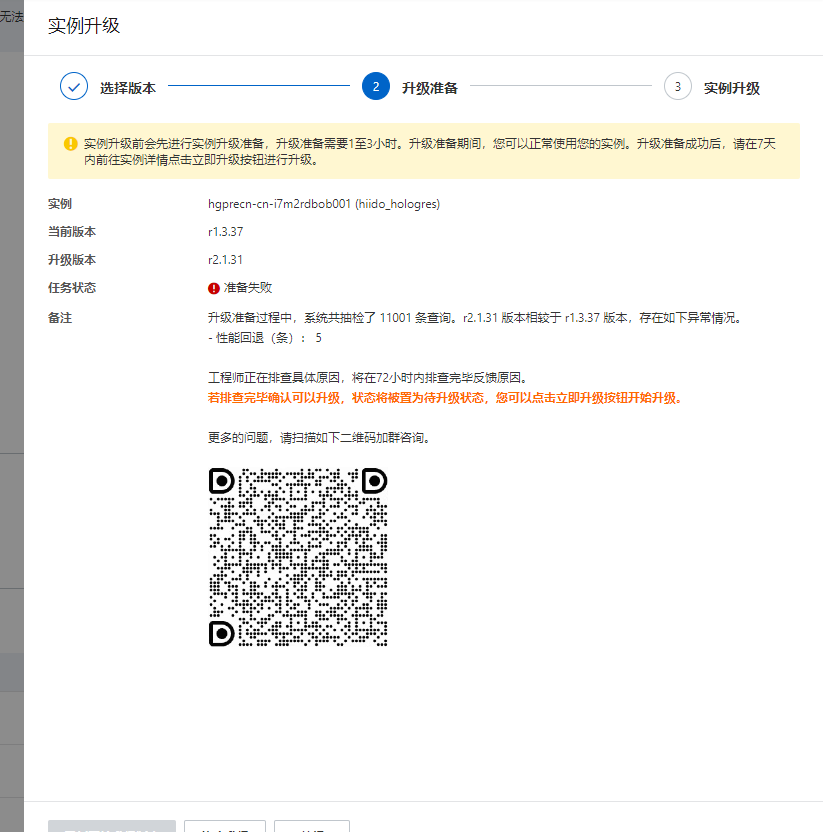Click the step 3 circle icon

(678, 86)
